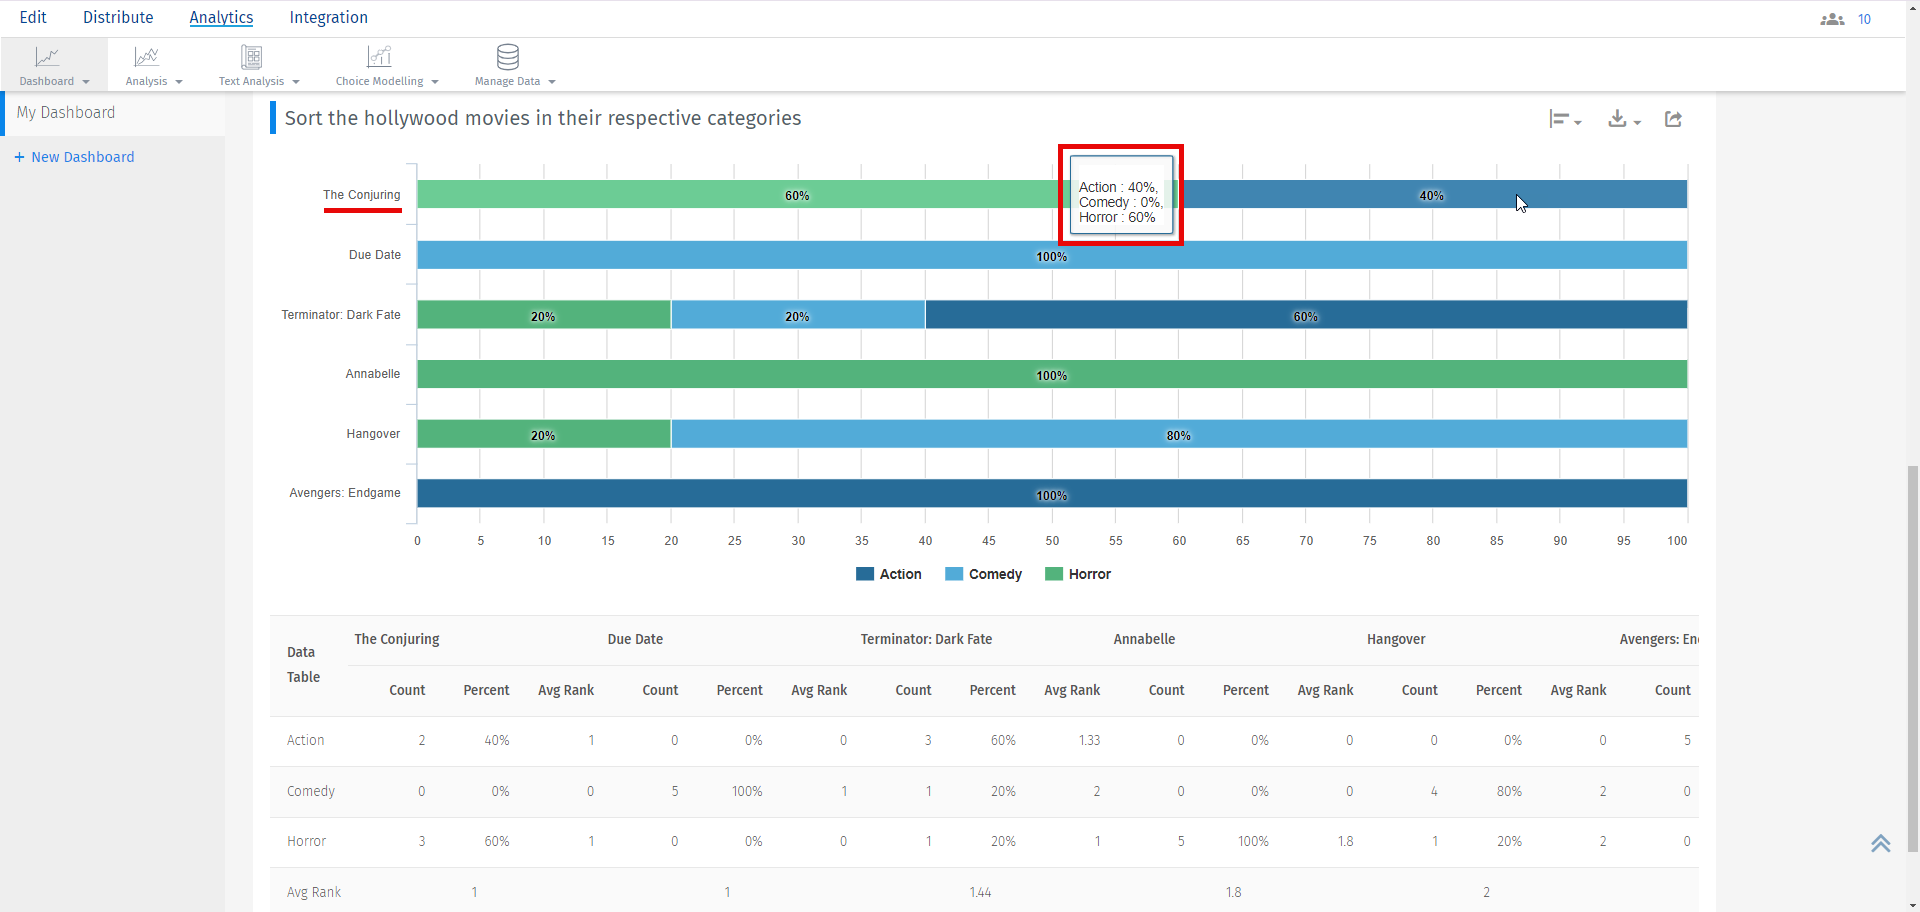
Task: Click the 1.33 Avg Rank cell
Action: pyautogui.click(x=1089, y=740)
